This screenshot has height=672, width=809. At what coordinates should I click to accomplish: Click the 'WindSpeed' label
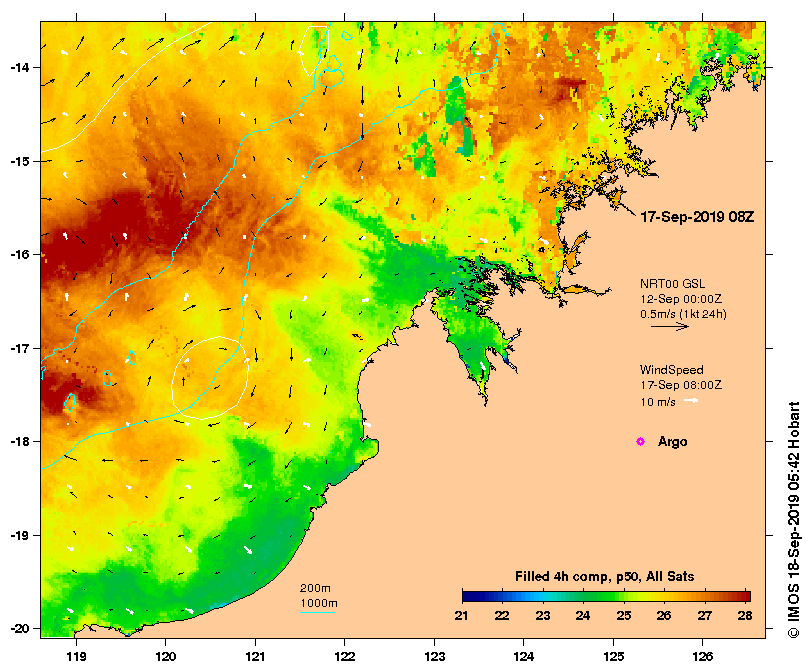pyautogui.click(x=671, y=370)
